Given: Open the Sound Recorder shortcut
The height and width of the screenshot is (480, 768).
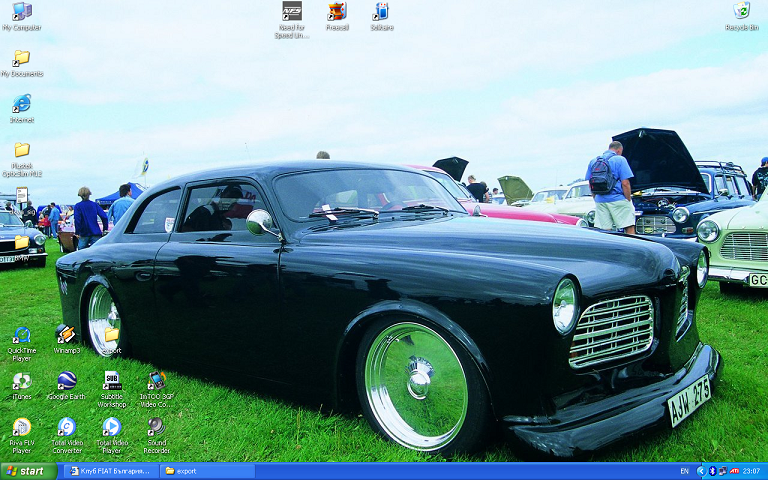Looking at the screenshot, I should [x=156, y=427].
